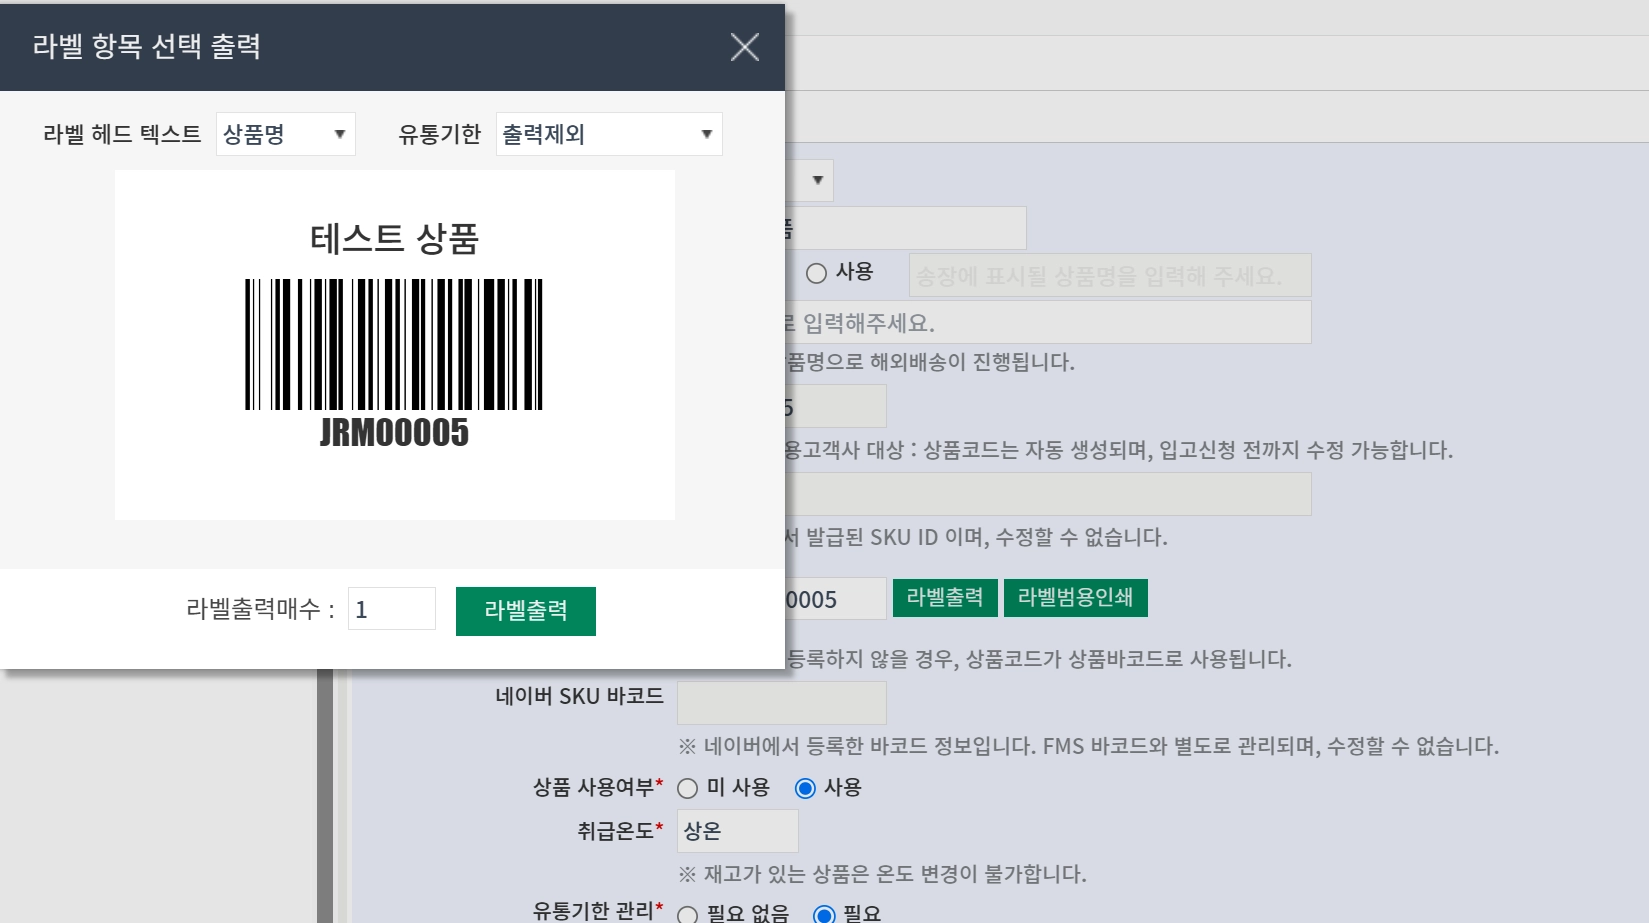Screen dimensions: 1649x923
Task: Click the 취급온도 label
Action: 620,831
